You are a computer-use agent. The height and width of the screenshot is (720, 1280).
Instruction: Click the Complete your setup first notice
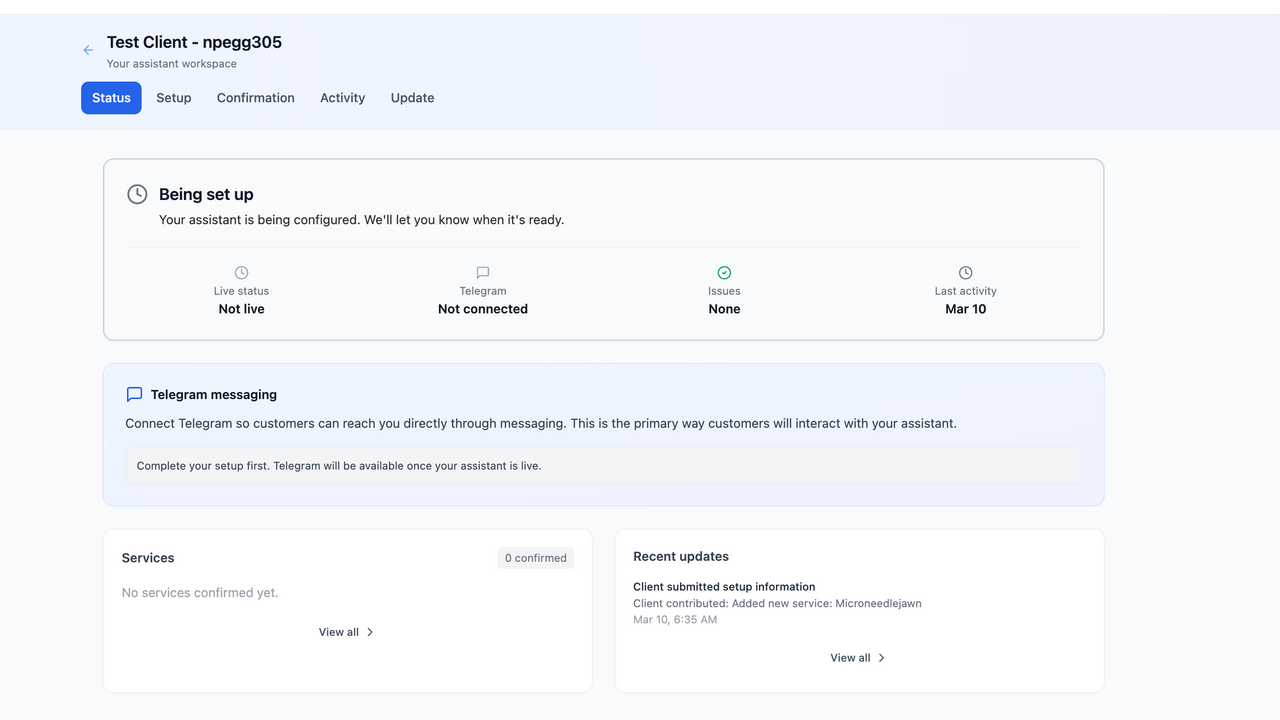603,466
